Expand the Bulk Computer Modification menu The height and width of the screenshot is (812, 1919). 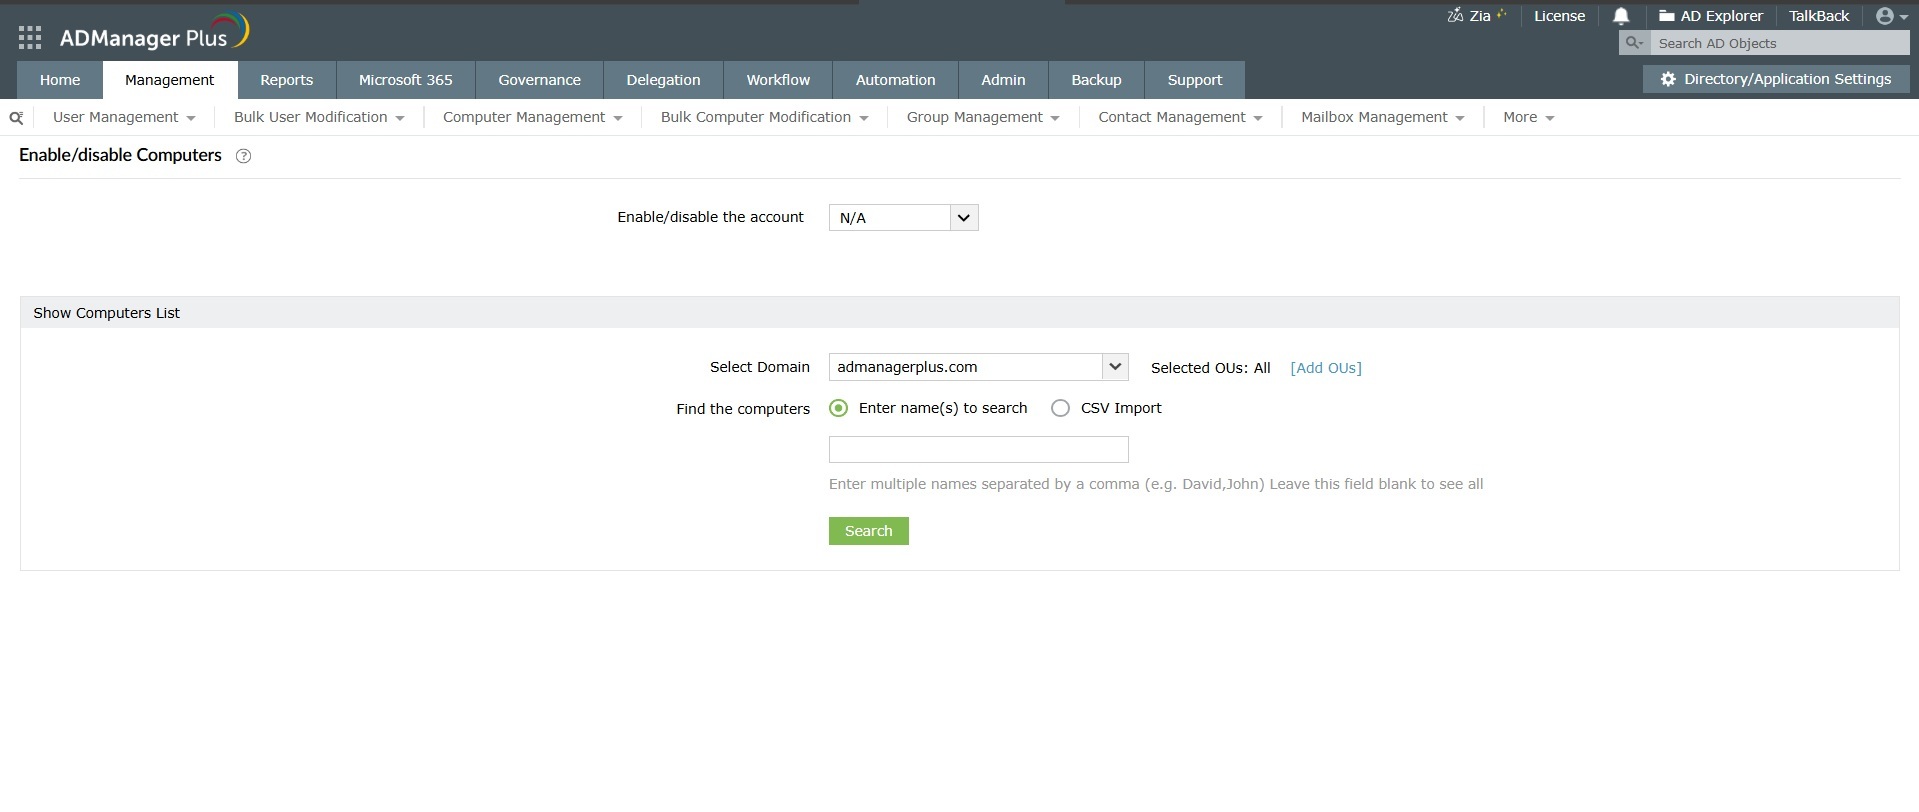765,117
